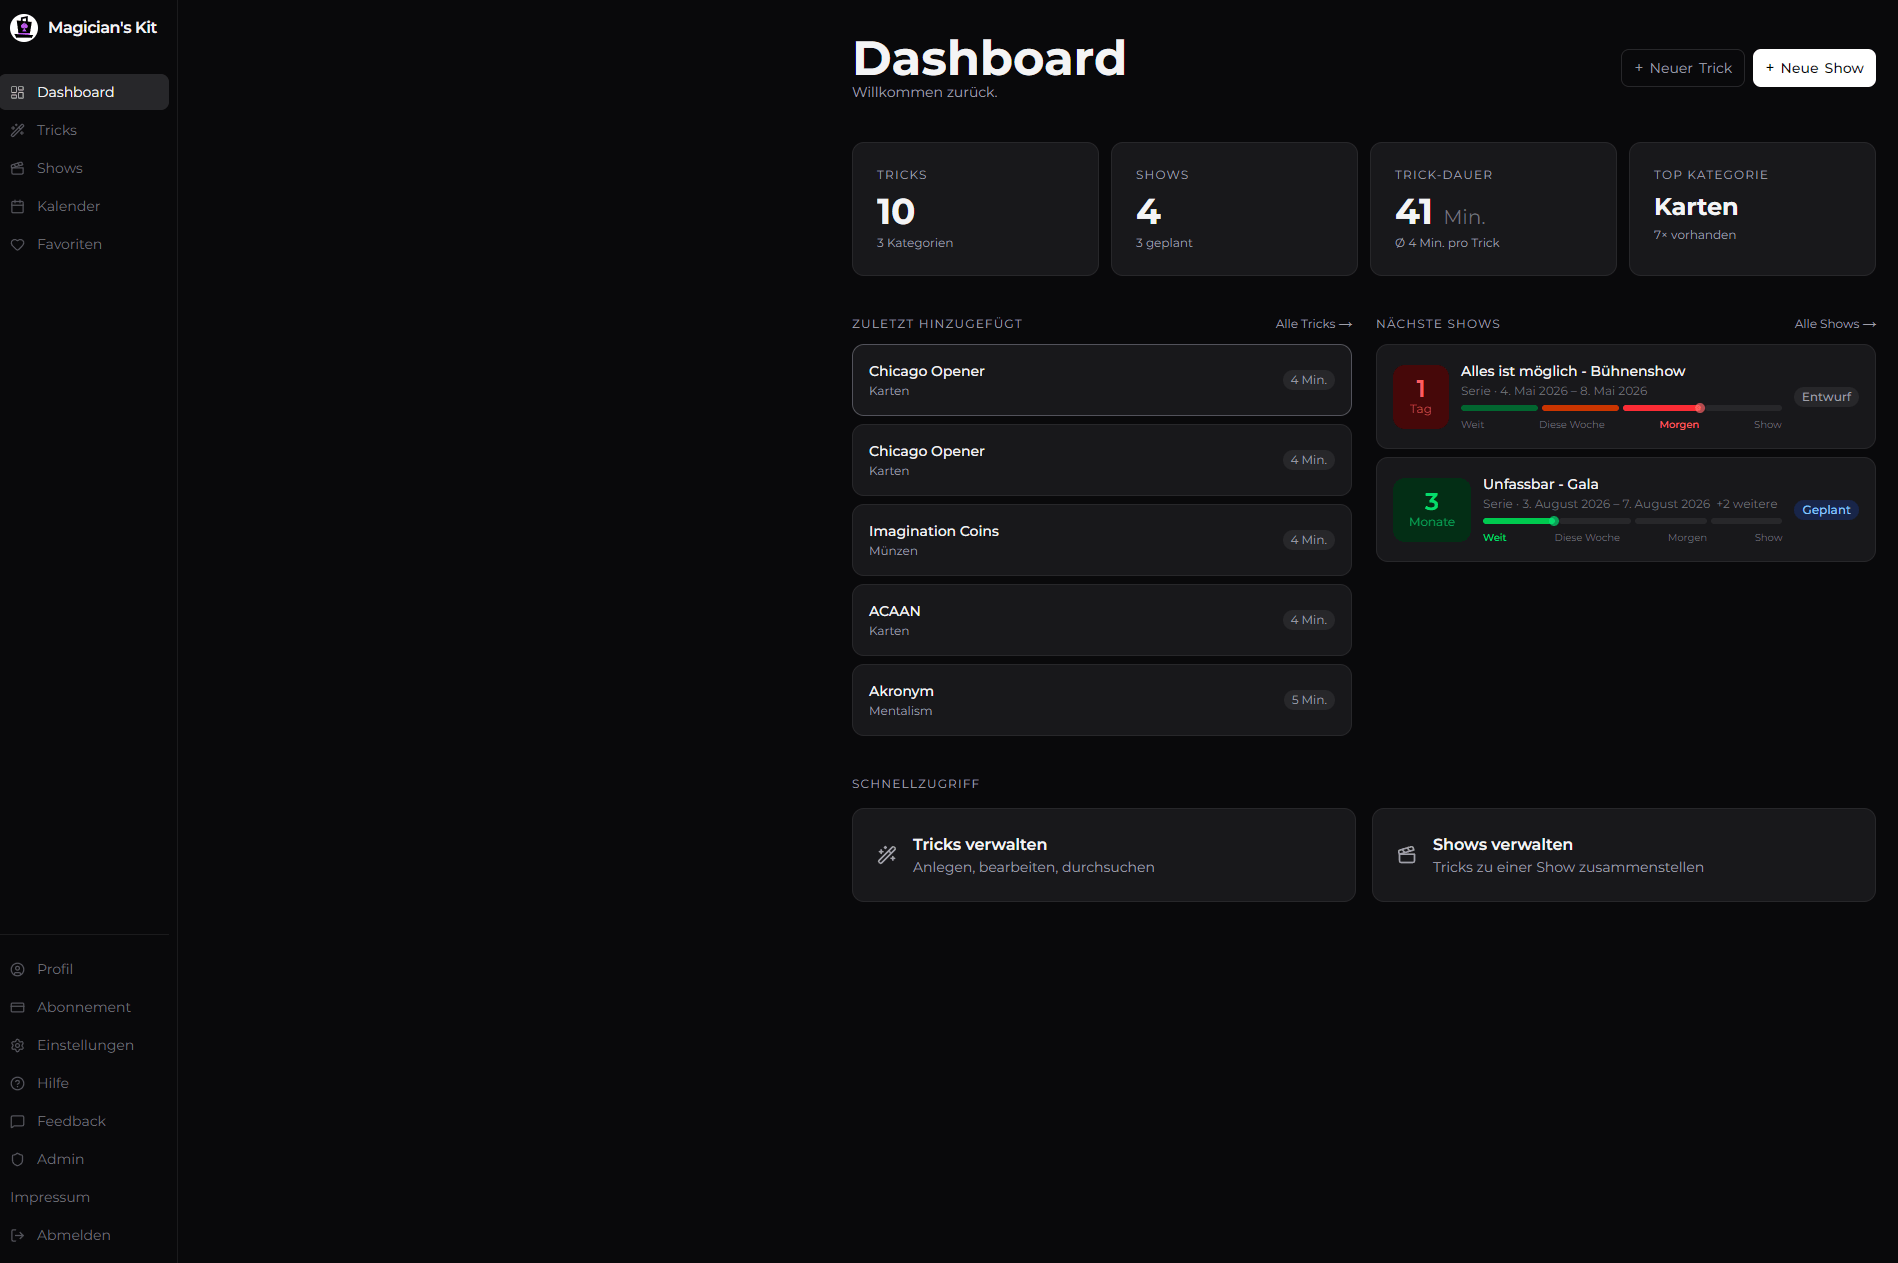Click the Münzen category label
Viewport: 1898px width, 1263px height.
tap(893, 551)
